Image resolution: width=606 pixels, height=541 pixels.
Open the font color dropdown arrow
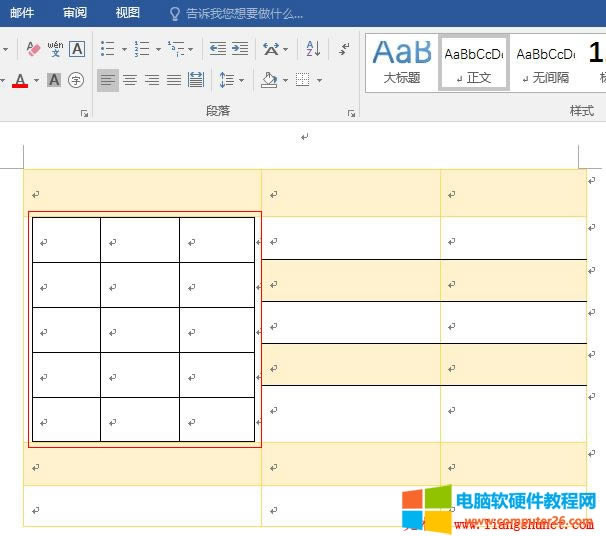click(36, 80)
